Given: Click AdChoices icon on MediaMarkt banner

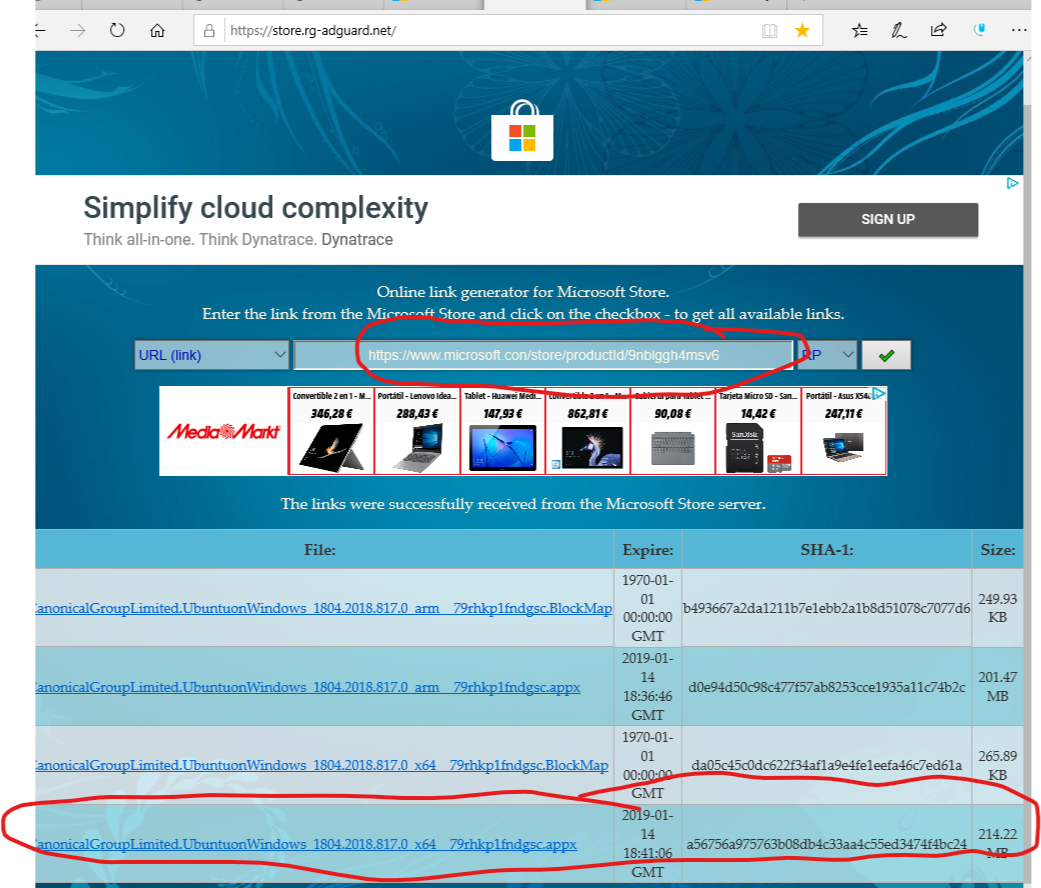Looking at the screenshot, I should [879, 394].
